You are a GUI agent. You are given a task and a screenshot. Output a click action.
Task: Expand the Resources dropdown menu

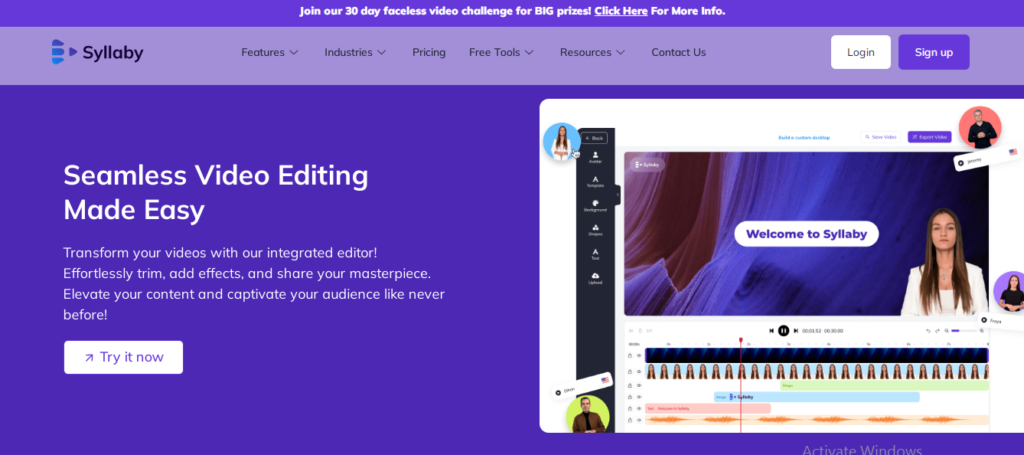point(592,52)
